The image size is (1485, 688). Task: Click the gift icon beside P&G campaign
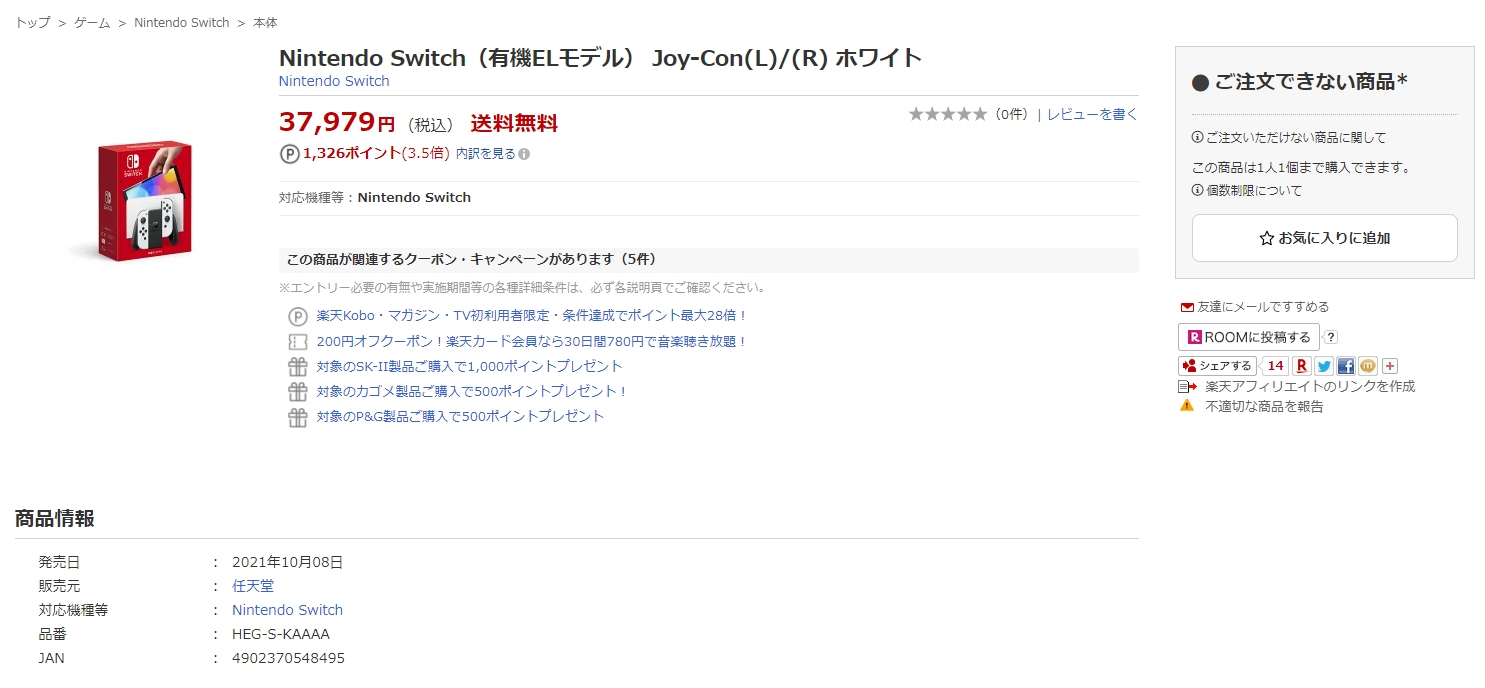tap(297, 417)
